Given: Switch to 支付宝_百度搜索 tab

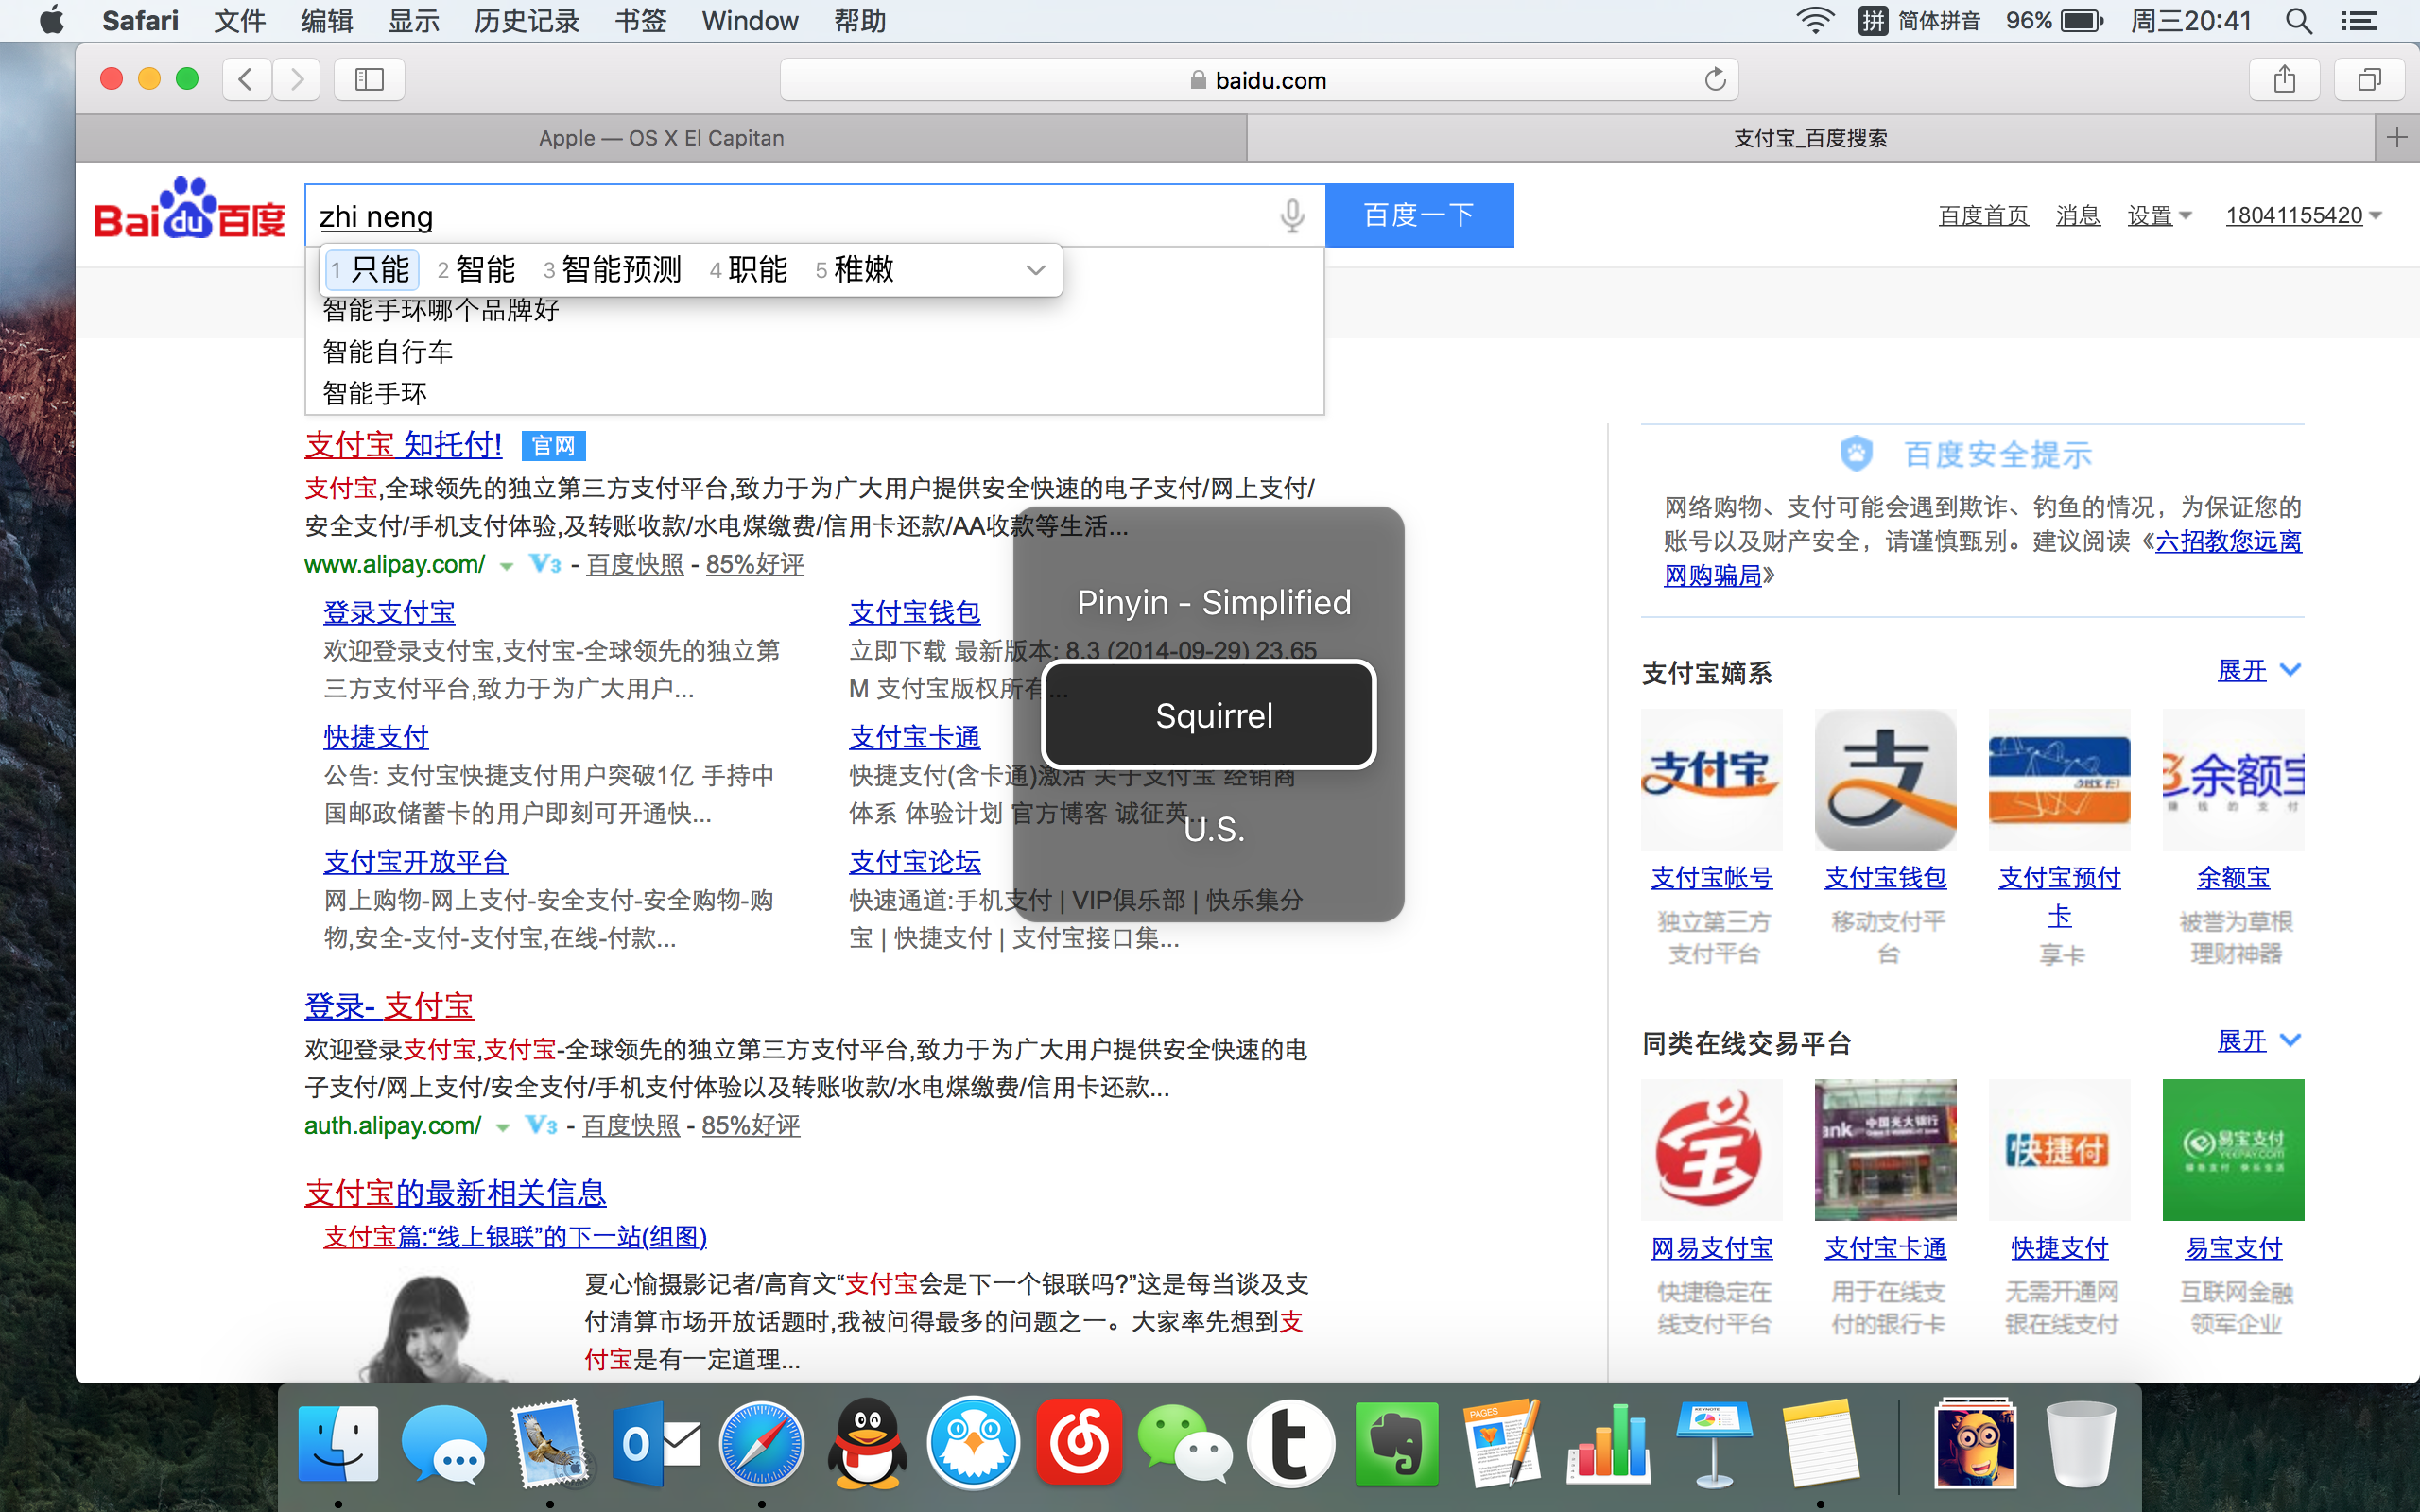Looking at the screenshot, I should pos(1810,138).
